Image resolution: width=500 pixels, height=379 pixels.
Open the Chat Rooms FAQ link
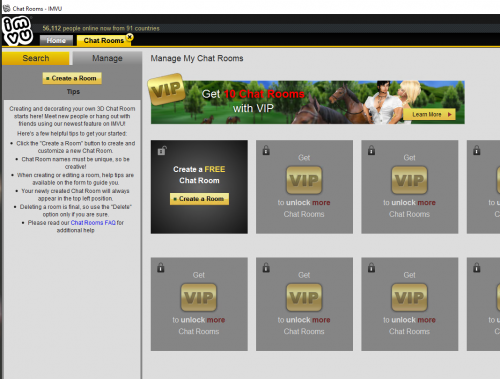(93, 223)
